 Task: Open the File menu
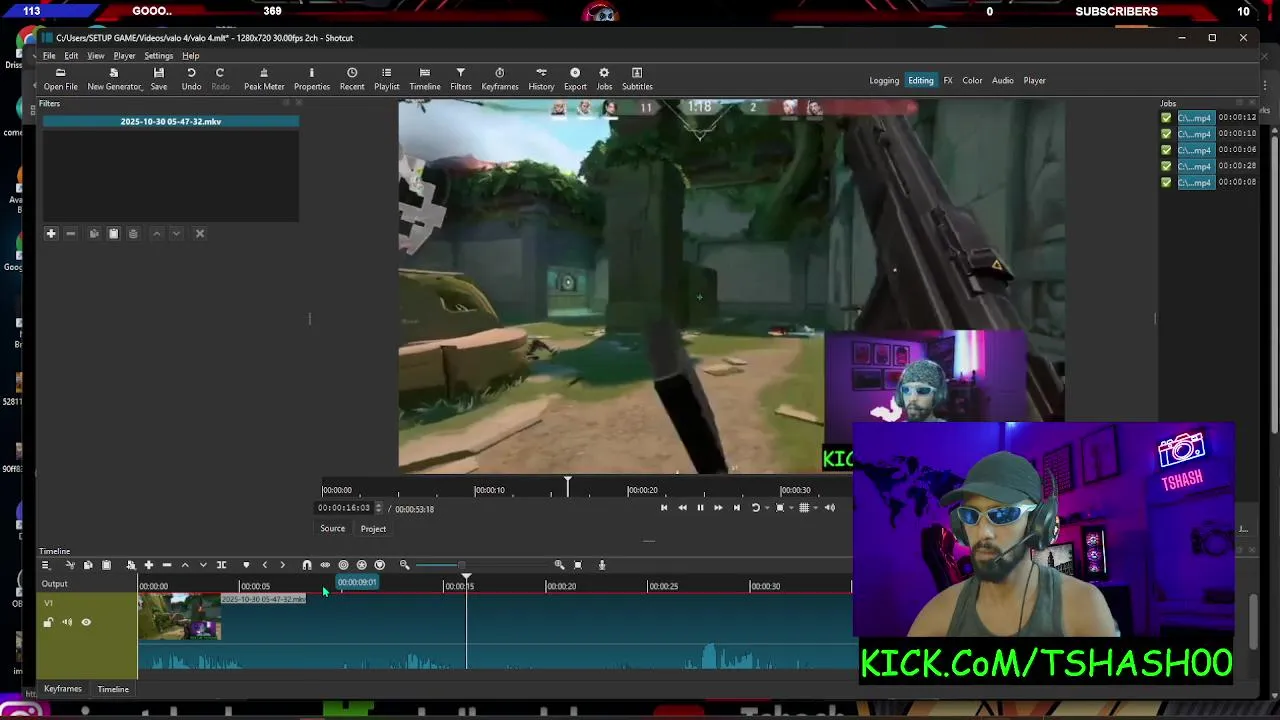tap(49, 56)
